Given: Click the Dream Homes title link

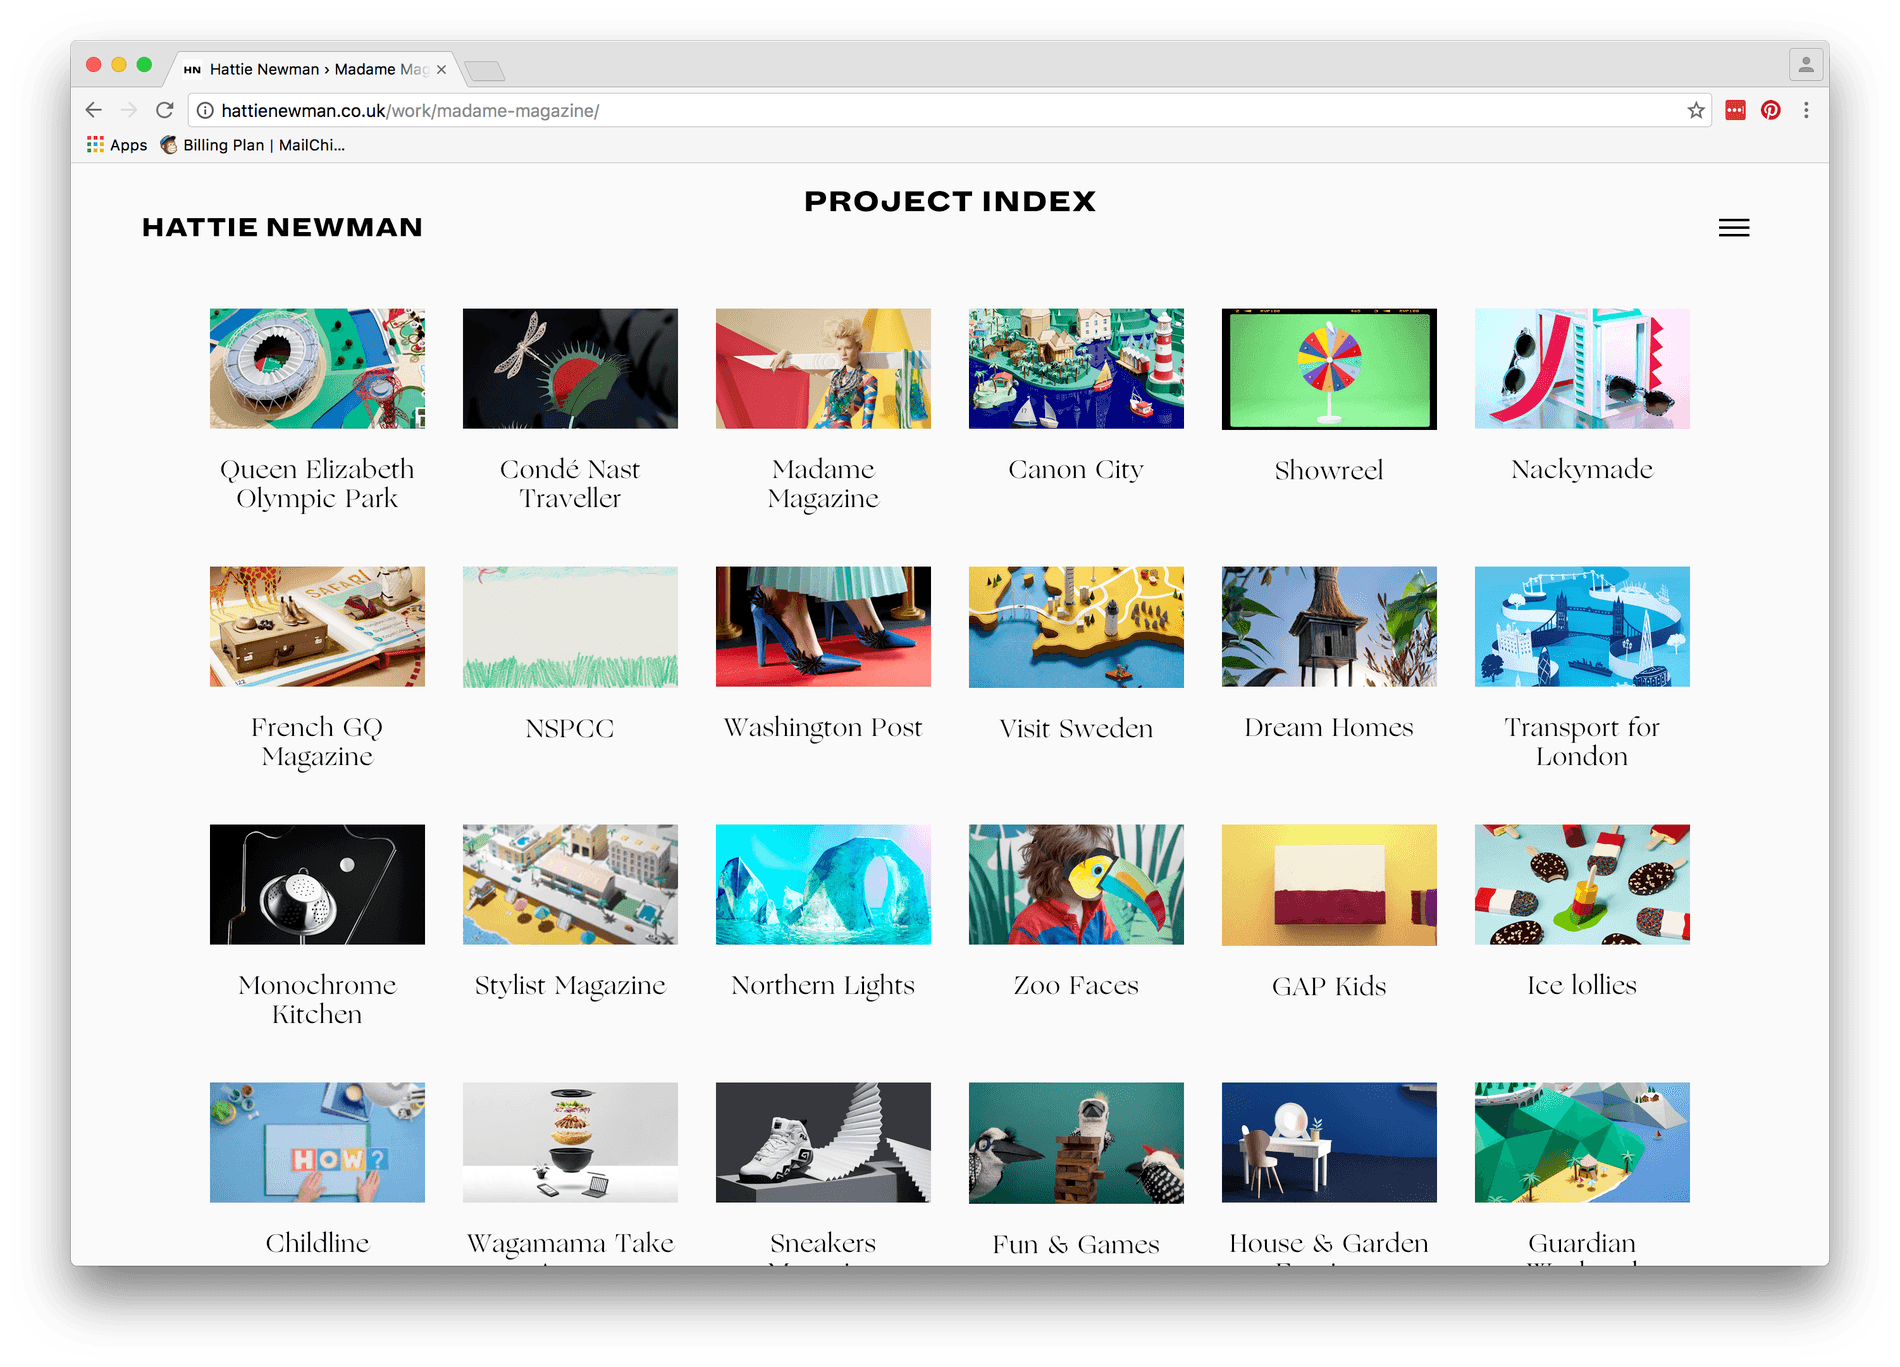Looking at the screenshot, I should (x=1329, y=728).
